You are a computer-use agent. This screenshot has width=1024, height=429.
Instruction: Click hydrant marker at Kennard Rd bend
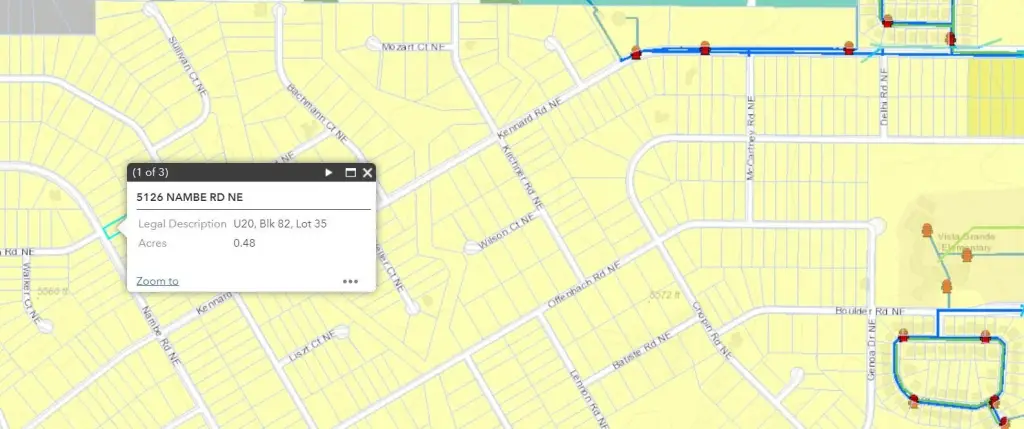tap(636, 53)
